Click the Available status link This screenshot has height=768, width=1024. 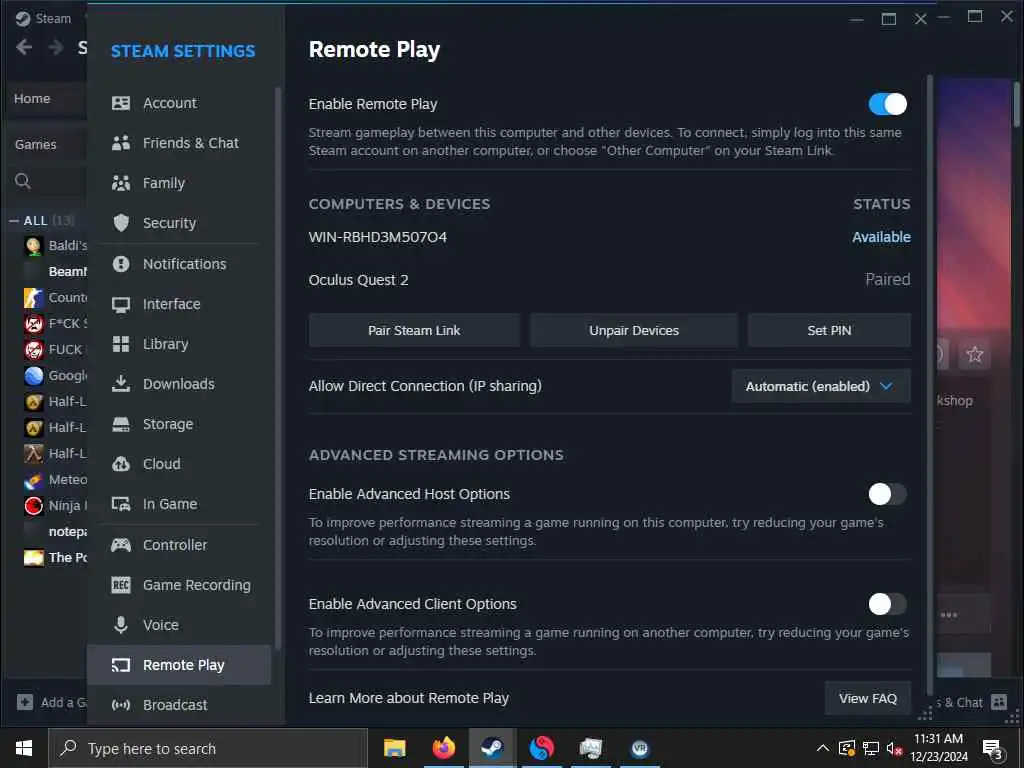[x=881, y=237]
